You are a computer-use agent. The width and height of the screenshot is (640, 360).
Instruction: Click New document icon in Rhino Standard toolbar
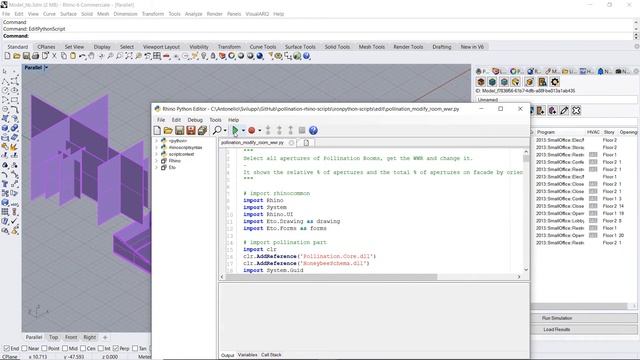7,56
